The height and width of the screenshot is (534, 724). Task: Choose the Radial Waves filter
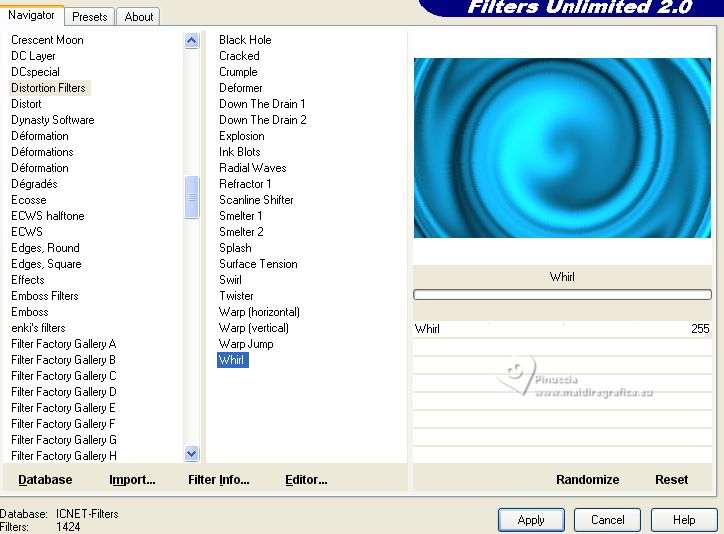[253, 168]
